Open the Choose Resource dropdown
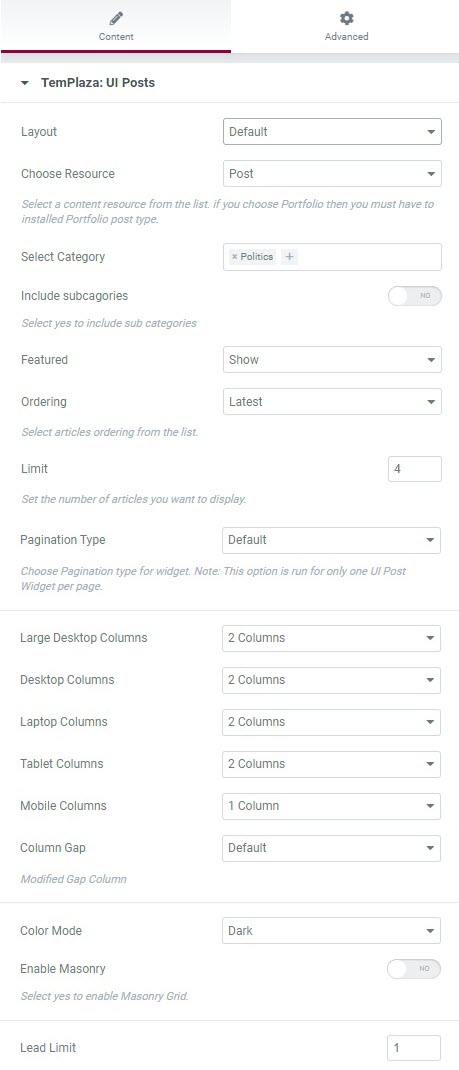The image size is (459, 1070). 332,173
